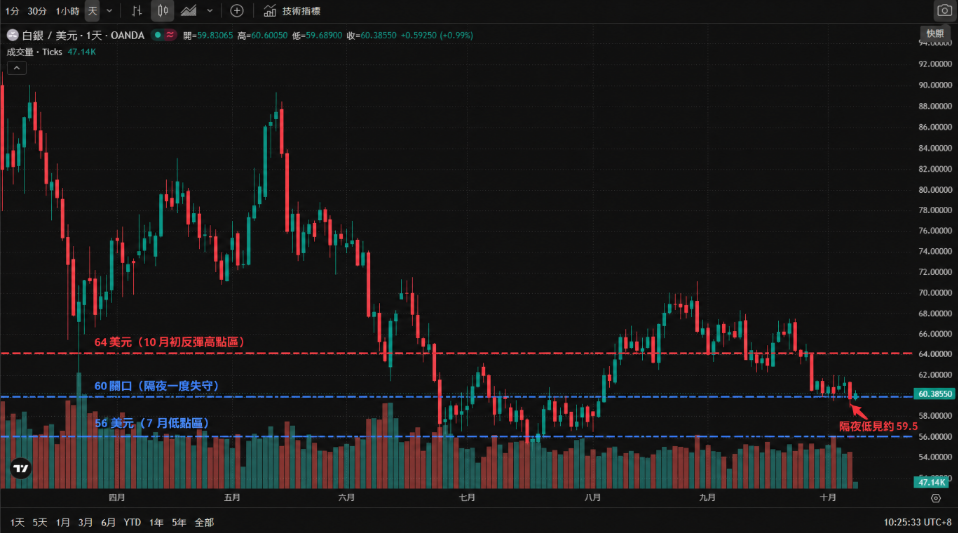
Task: Select the 1年 date range
Action: 156,522
